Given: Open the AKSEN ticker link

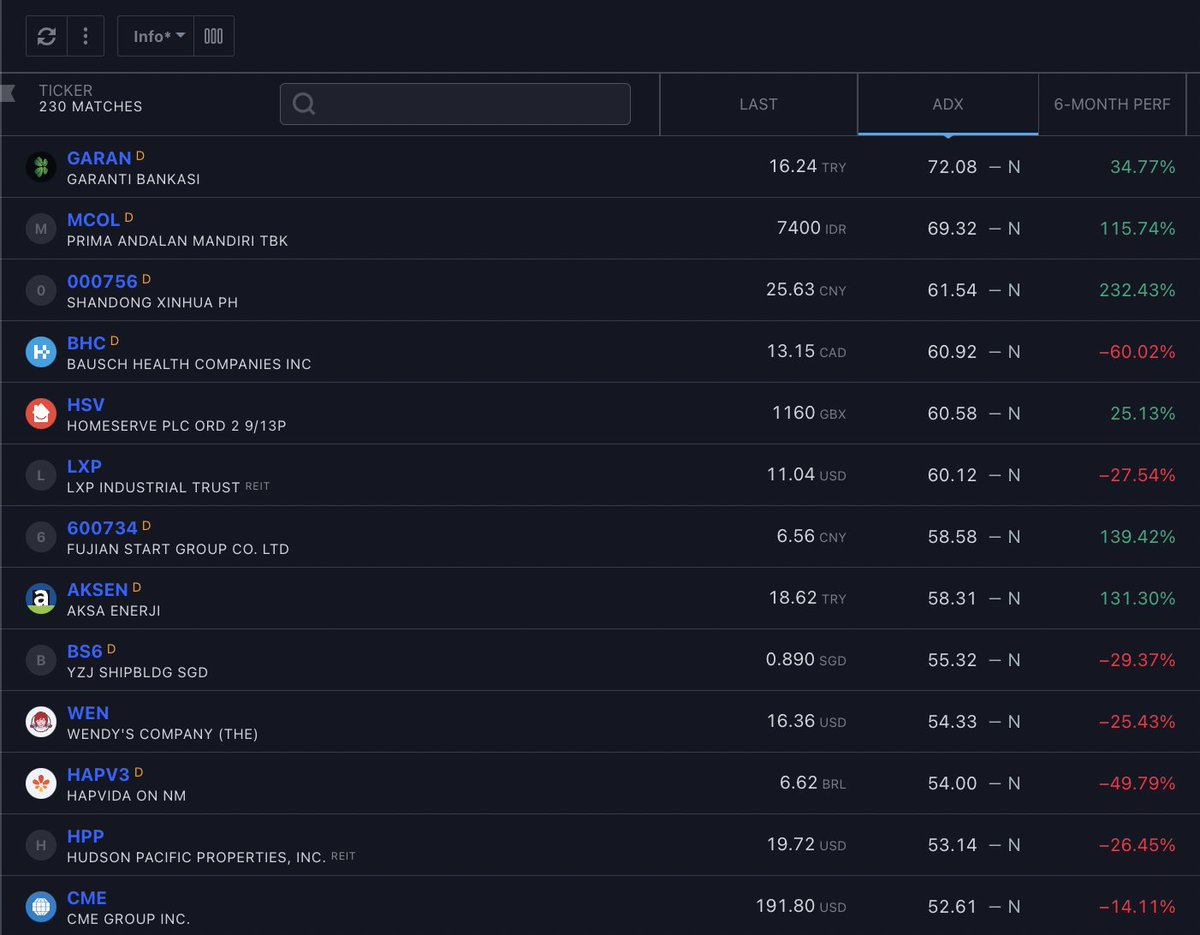Looking at the screenshot, I should (97, 590).
